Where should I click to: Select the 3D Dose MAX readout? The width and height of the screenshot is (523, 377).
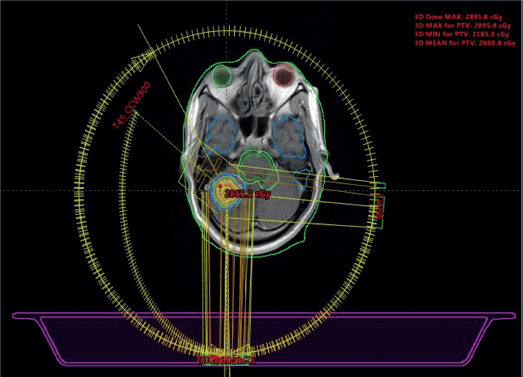[458, 17]
